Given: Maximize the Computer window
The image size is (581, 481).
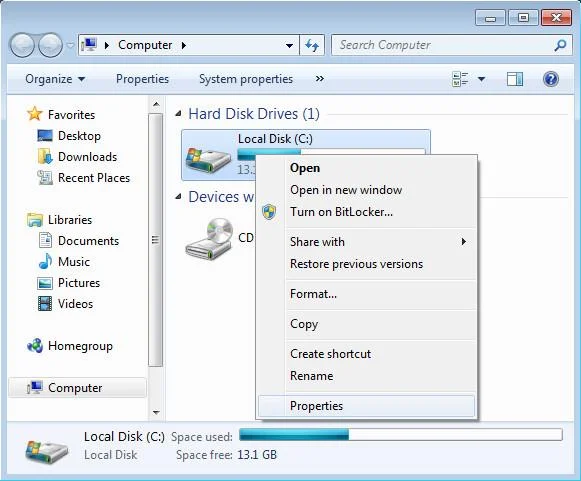Looking at the screenshot, I should (523, 17).
